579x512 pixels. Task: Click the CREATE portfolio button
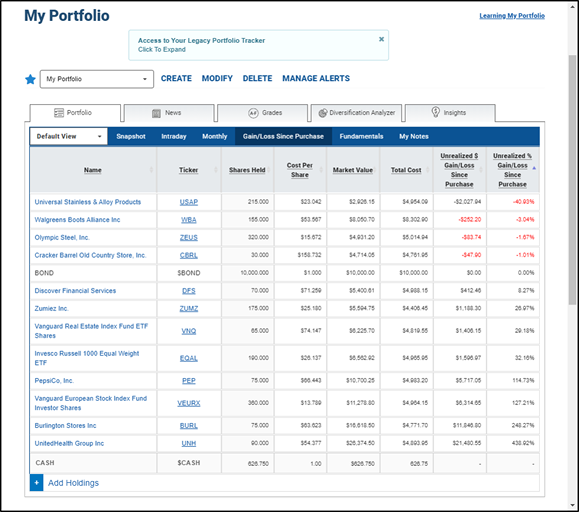tap(176, 78)
